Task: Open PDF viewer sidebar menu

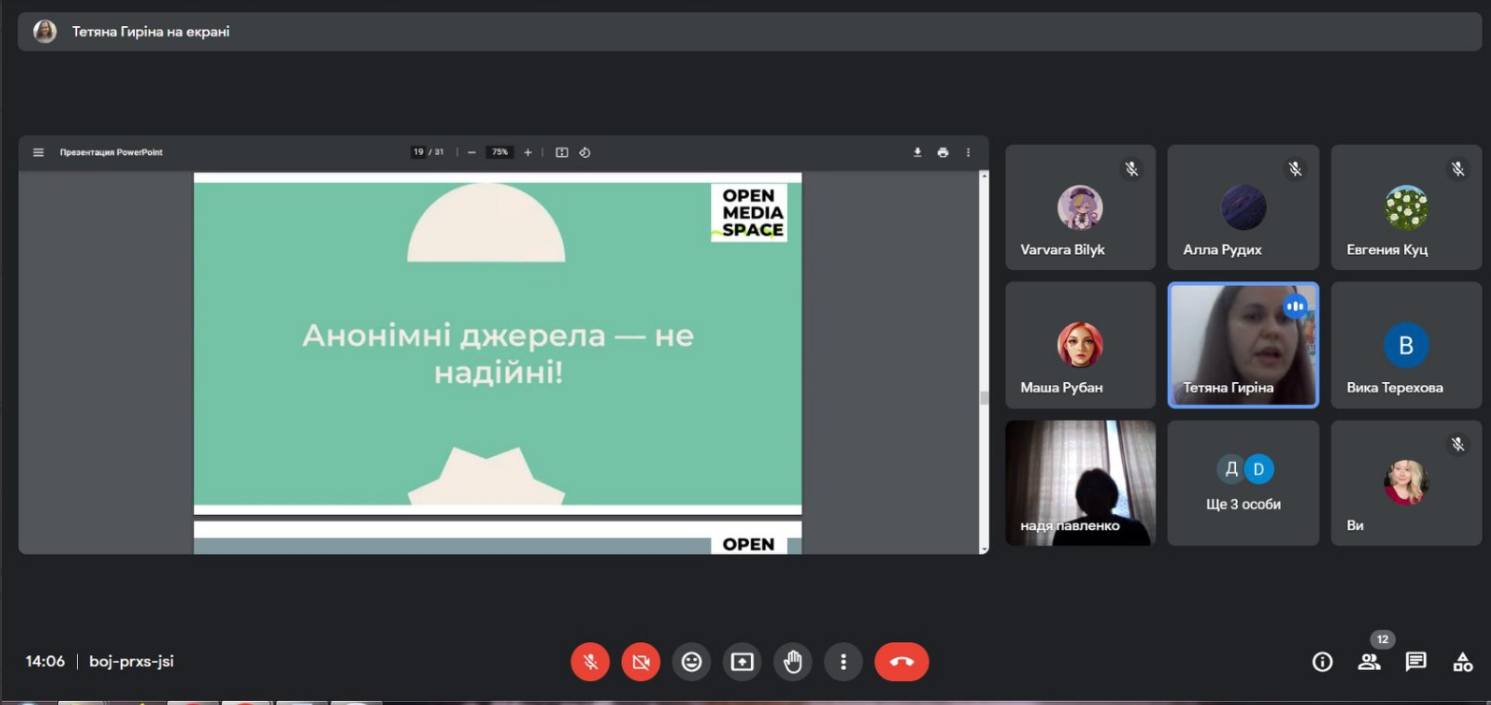Action: (38, 152)
